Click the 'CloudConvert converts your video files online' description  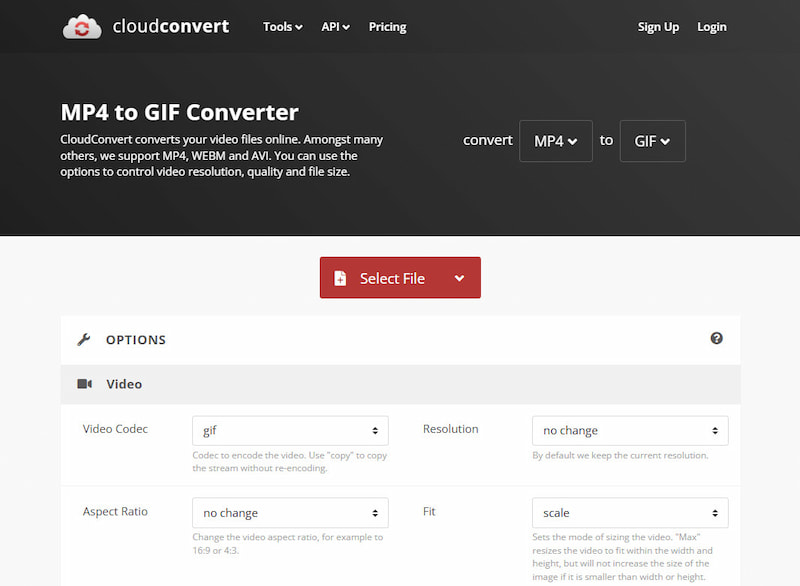221,156
